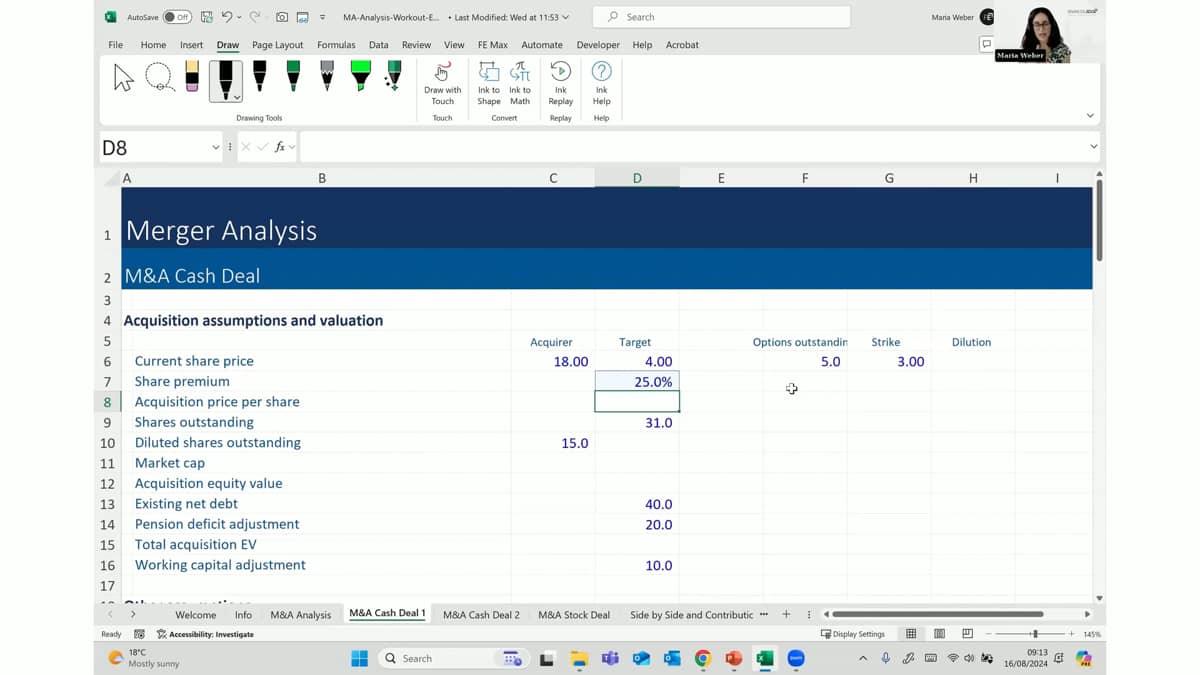Click the Redo arrow
Screen dimensions: 1200x675
point(255,17)
